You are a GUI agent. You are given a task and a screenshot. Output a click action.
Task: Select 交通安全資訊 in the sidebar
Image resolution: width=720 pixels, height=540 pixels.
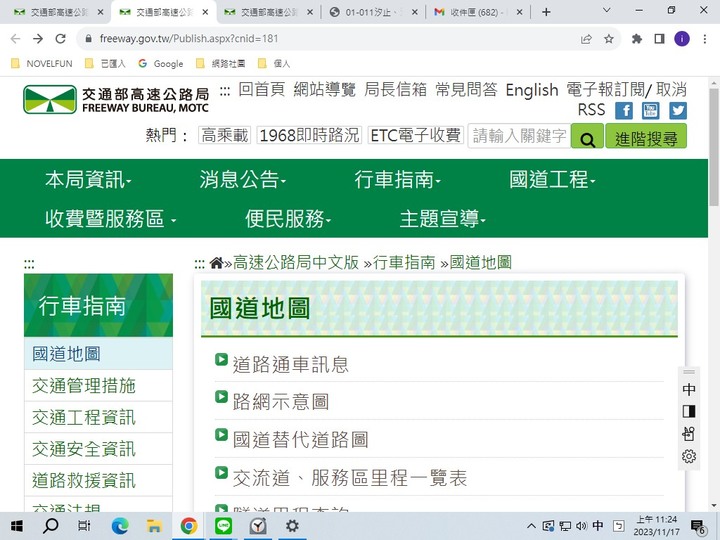point(98,449)
